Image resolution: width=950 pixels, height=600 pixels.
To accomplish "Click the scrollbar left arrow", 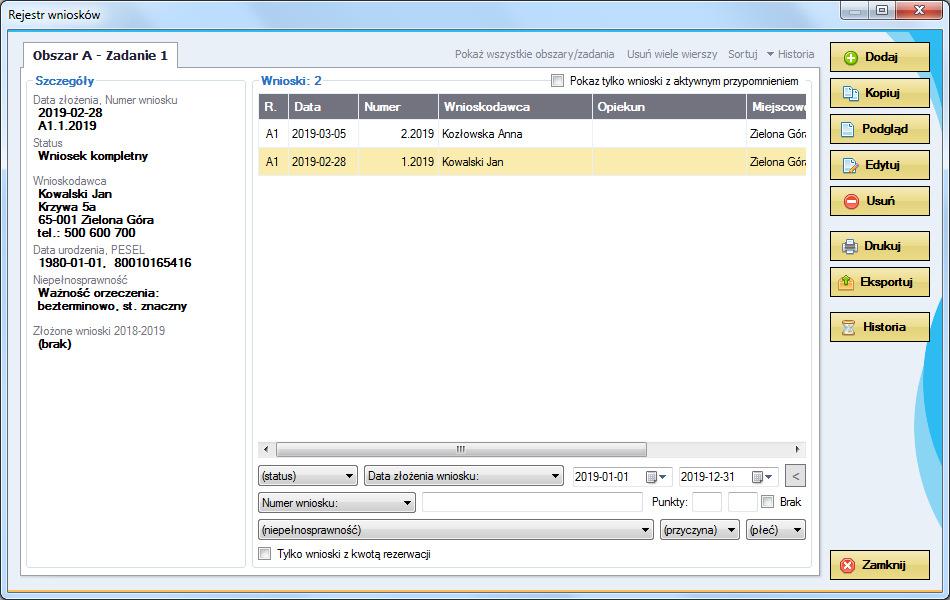I will (266, 449).
